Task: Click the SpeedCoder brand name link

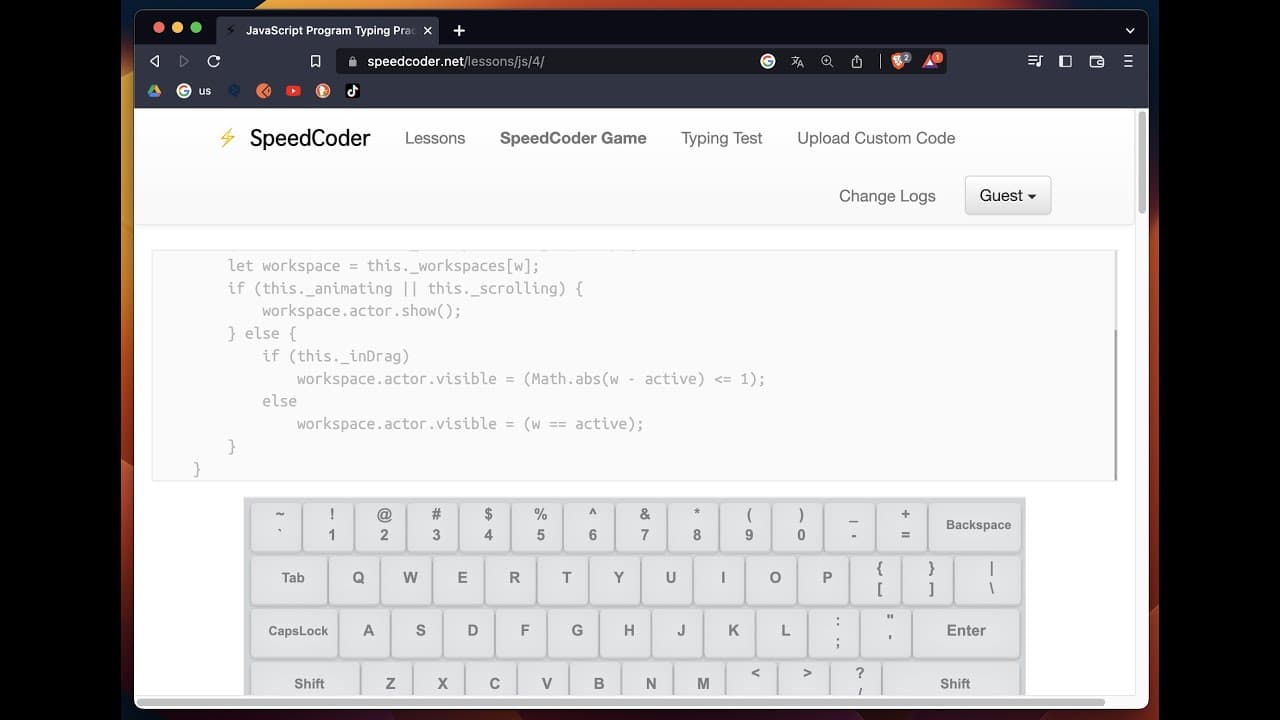Action: (x=310, y=138)
